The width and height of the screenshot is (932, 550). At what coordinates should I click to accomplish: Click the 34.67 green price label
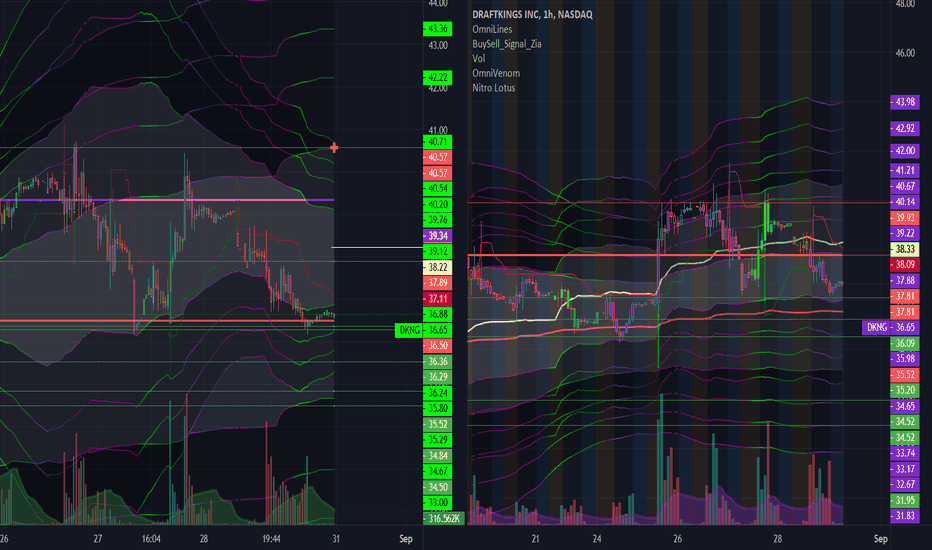(437, 472)
